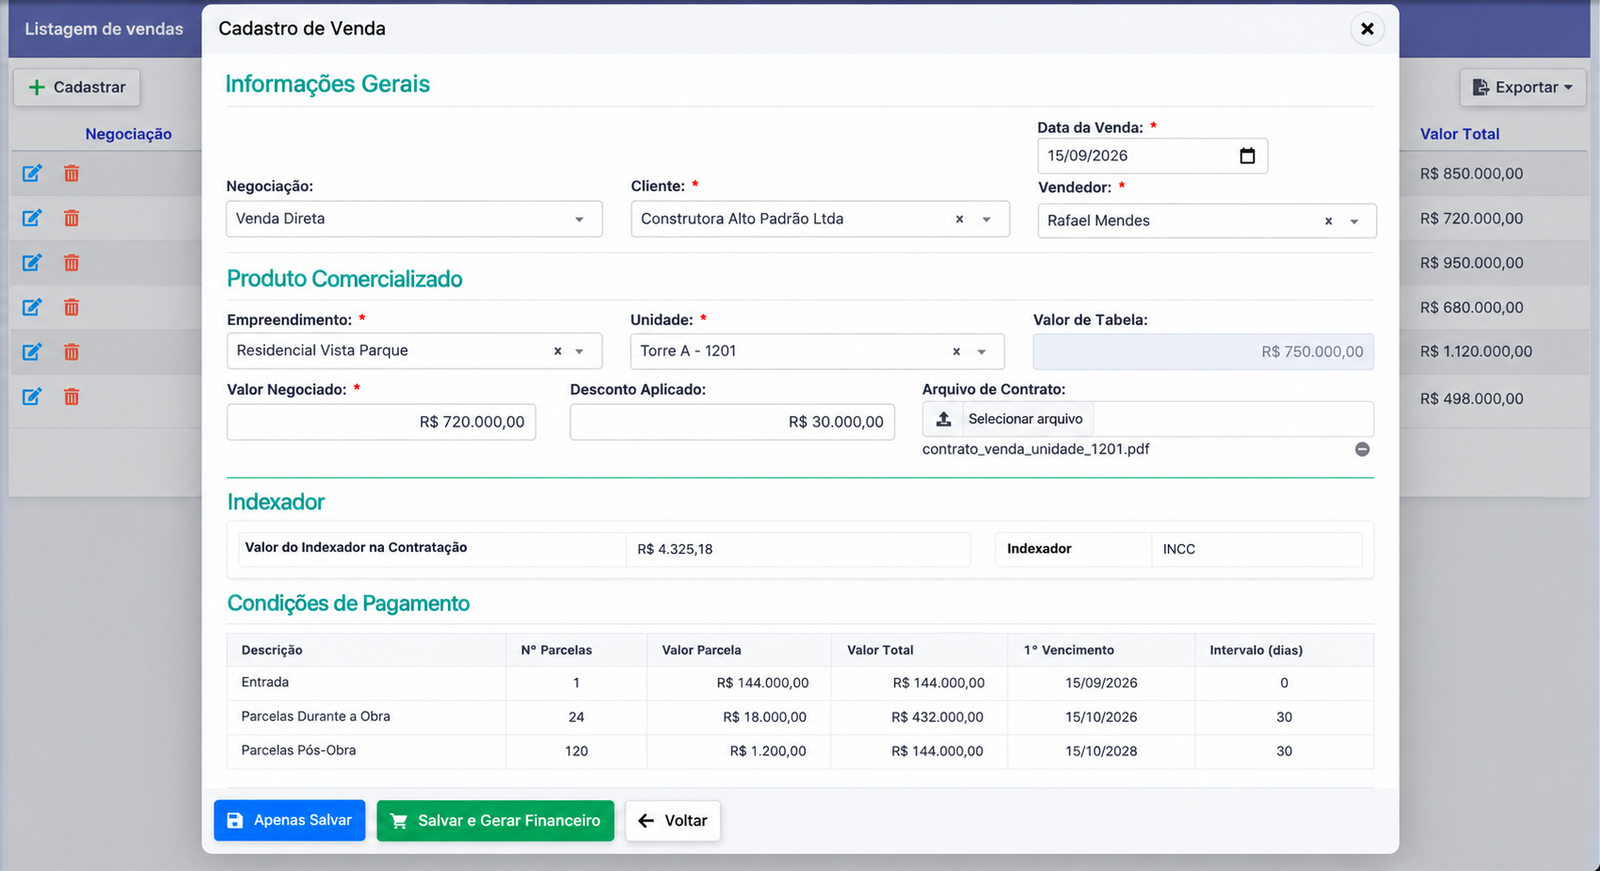Image resolution: width=1600 pixels, height=871 pixels.
Task: Delete the sale row with R$ 1.120.000,00
Action: point(72,352)
